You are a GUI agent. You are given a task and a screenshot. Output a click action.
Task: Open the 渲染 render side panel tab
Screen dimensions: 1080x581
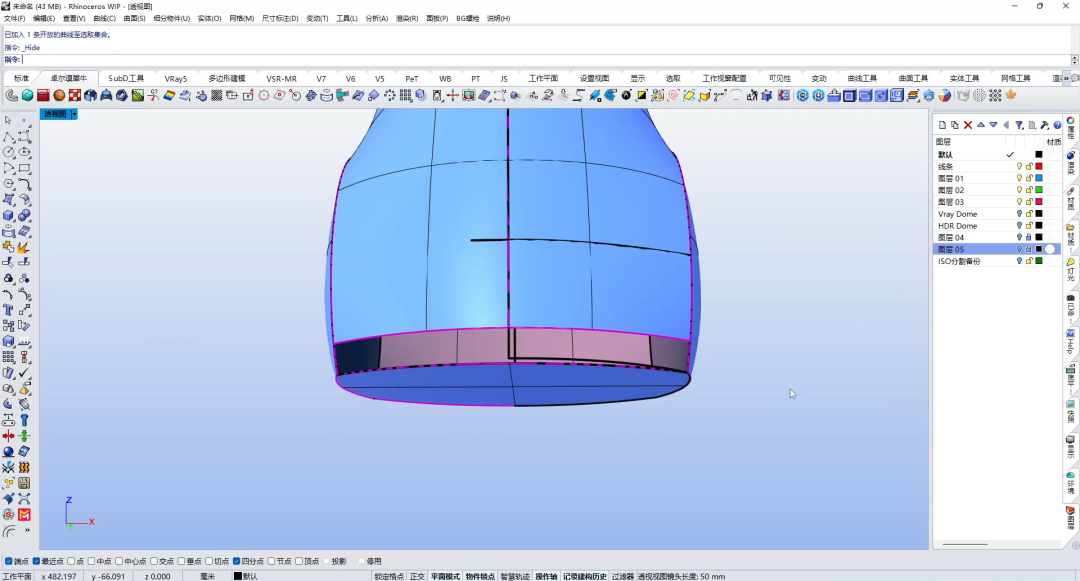1071,162
